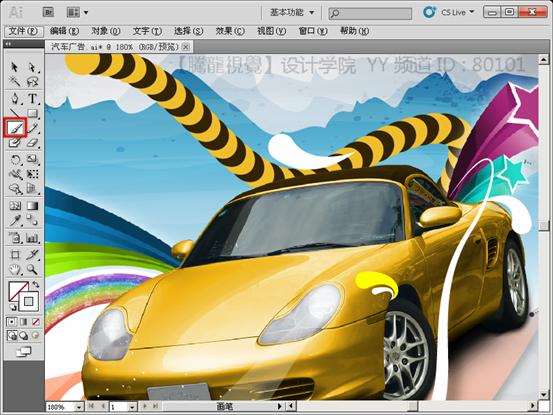Open the 文件 menu
Viewport: 553px width, 415px height.
click(x=23, y=31)
